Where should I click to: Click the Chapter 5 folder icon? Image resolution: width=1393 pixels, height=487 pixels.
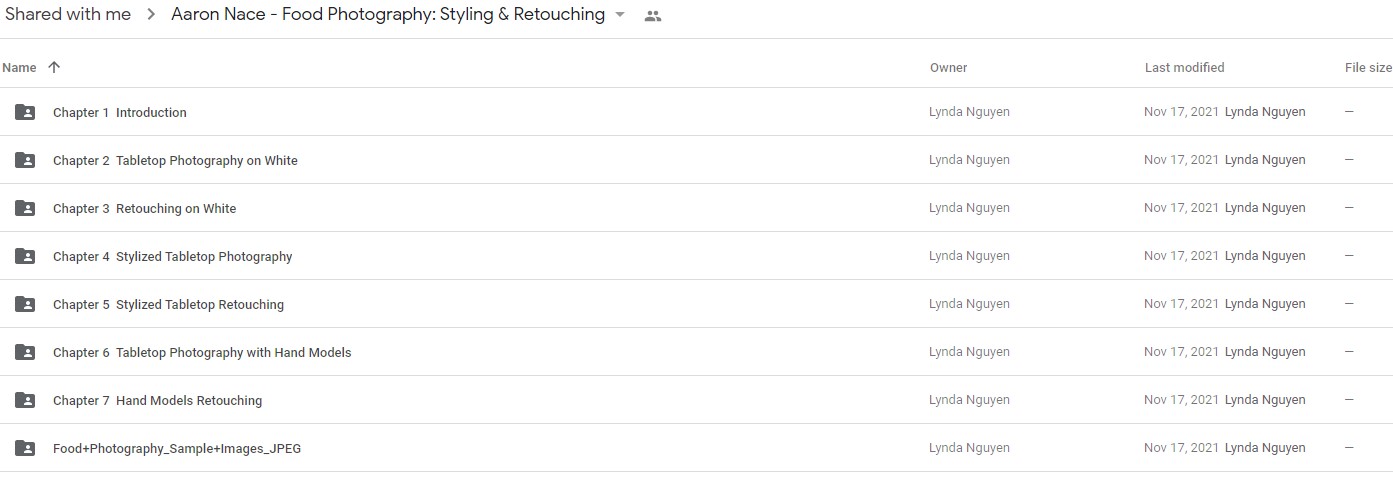click(x=25, y=304)
